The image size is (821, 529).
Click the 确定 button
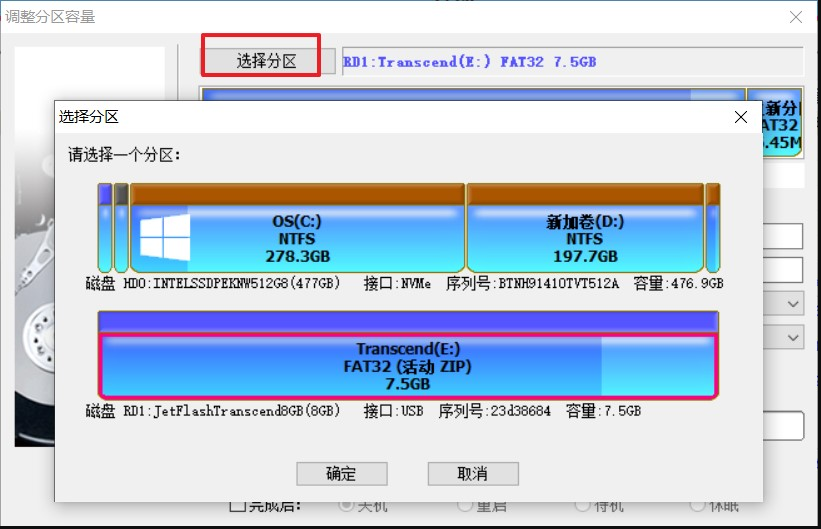coord(342,473)
